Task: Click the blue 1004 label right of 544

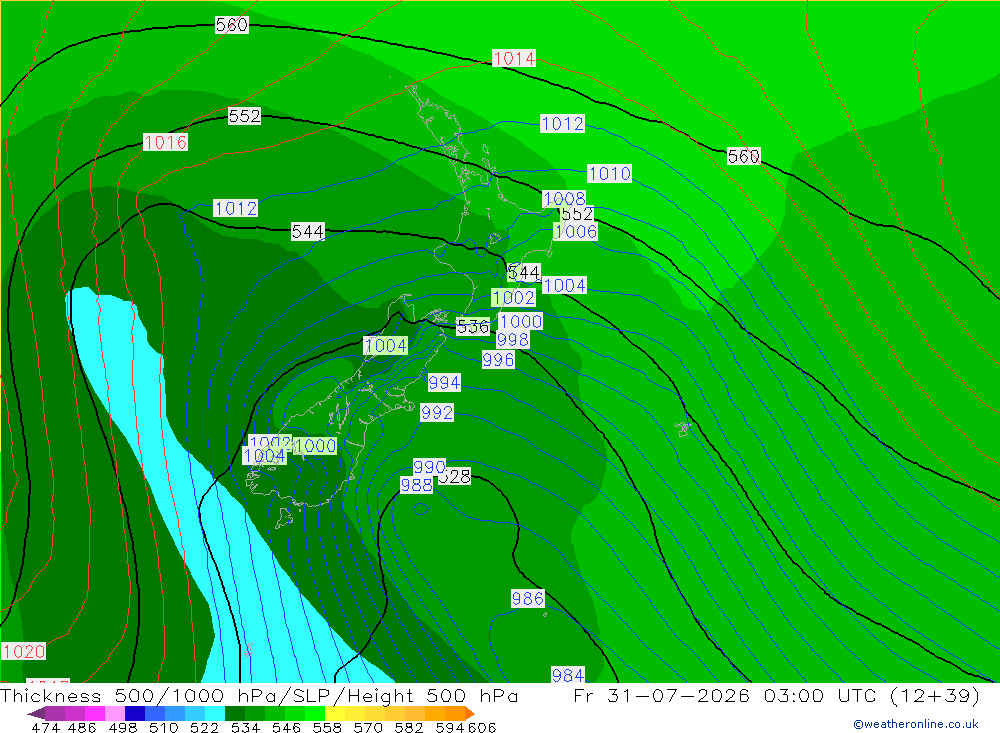Action: [x=564, y=285]
